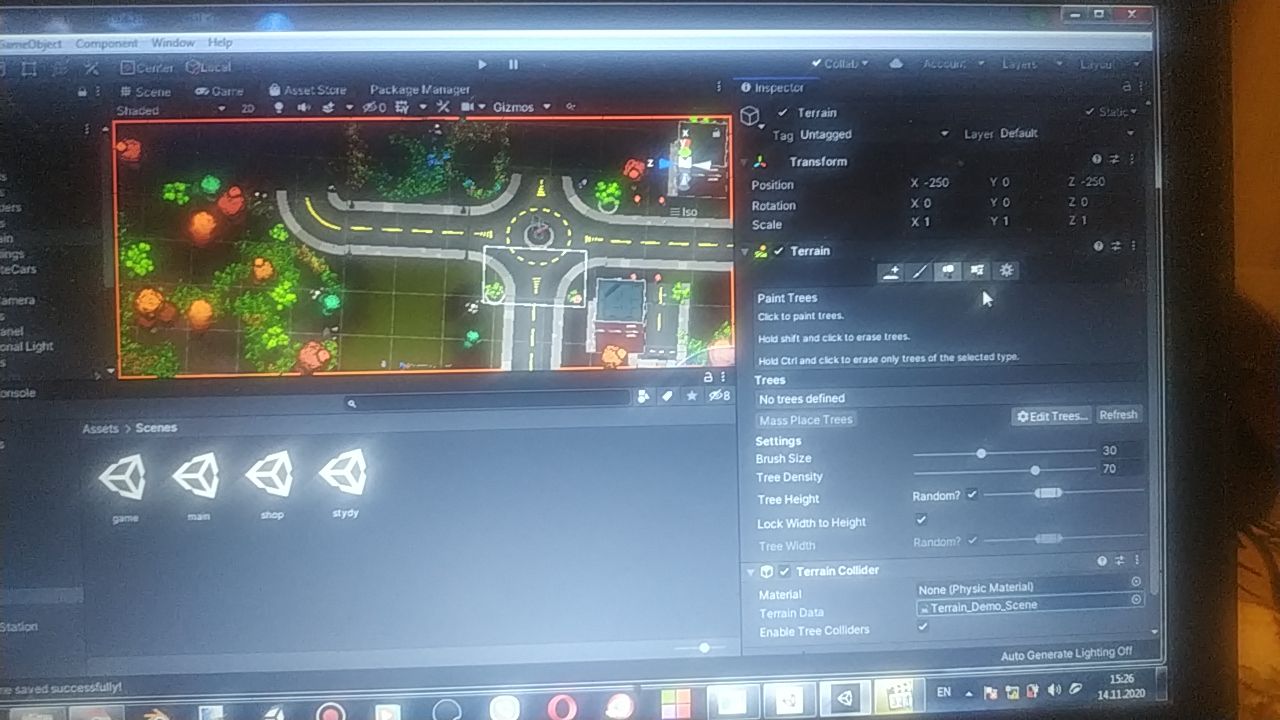This screenshot has height=720, width=1280.
Task: Open the Shaded draw mode dropdown
Action: [x=170, y=110]
